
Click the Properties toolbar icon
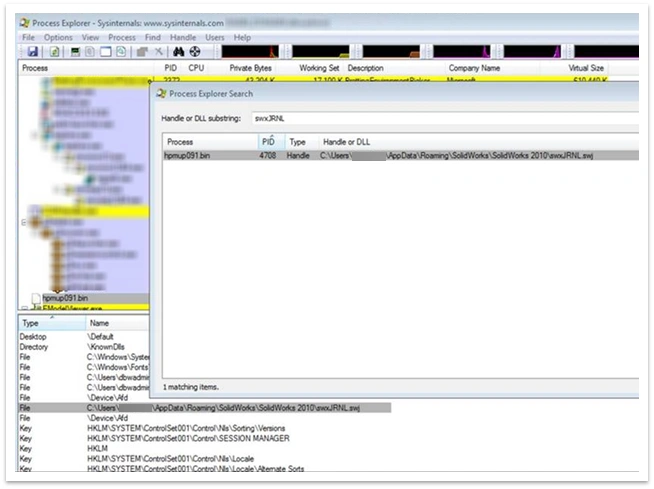click(x=142, y=51)
